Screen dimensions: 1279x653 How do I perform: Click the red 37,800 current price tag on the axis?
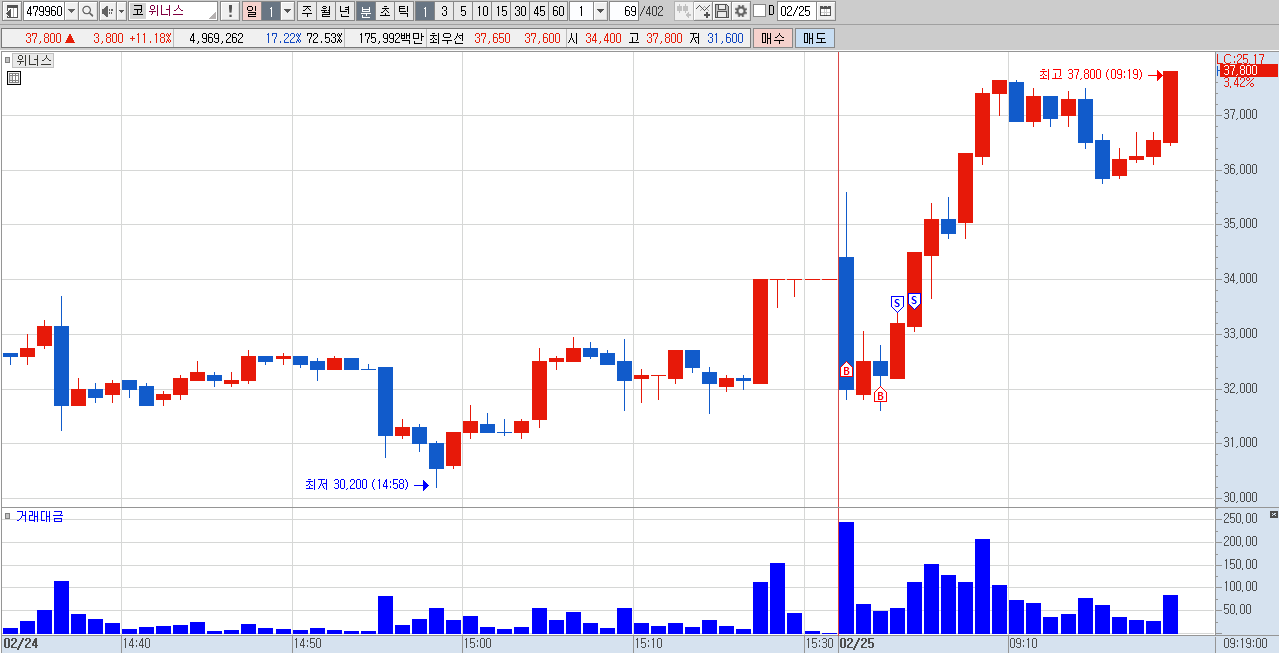click(x=1247, y=70)
